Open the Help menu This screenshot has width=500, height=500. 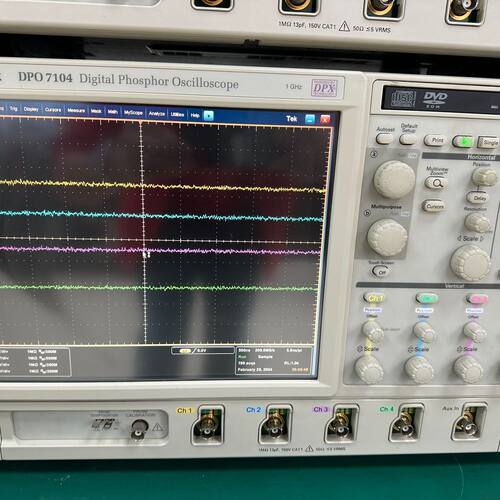coord(195,115)
